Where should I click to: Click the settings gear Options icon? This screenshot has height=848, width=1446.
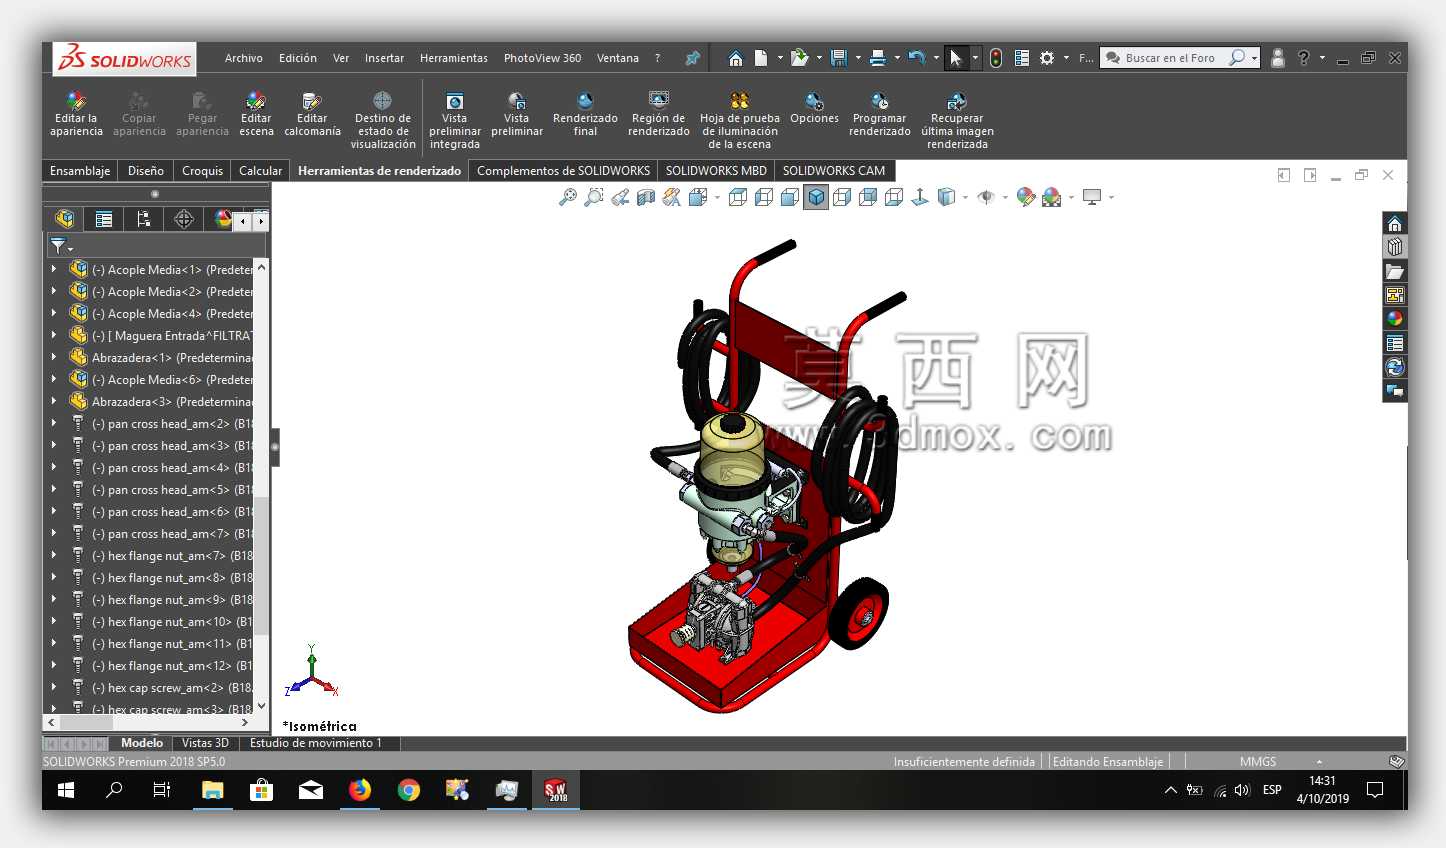click(x=1047, y=58)
